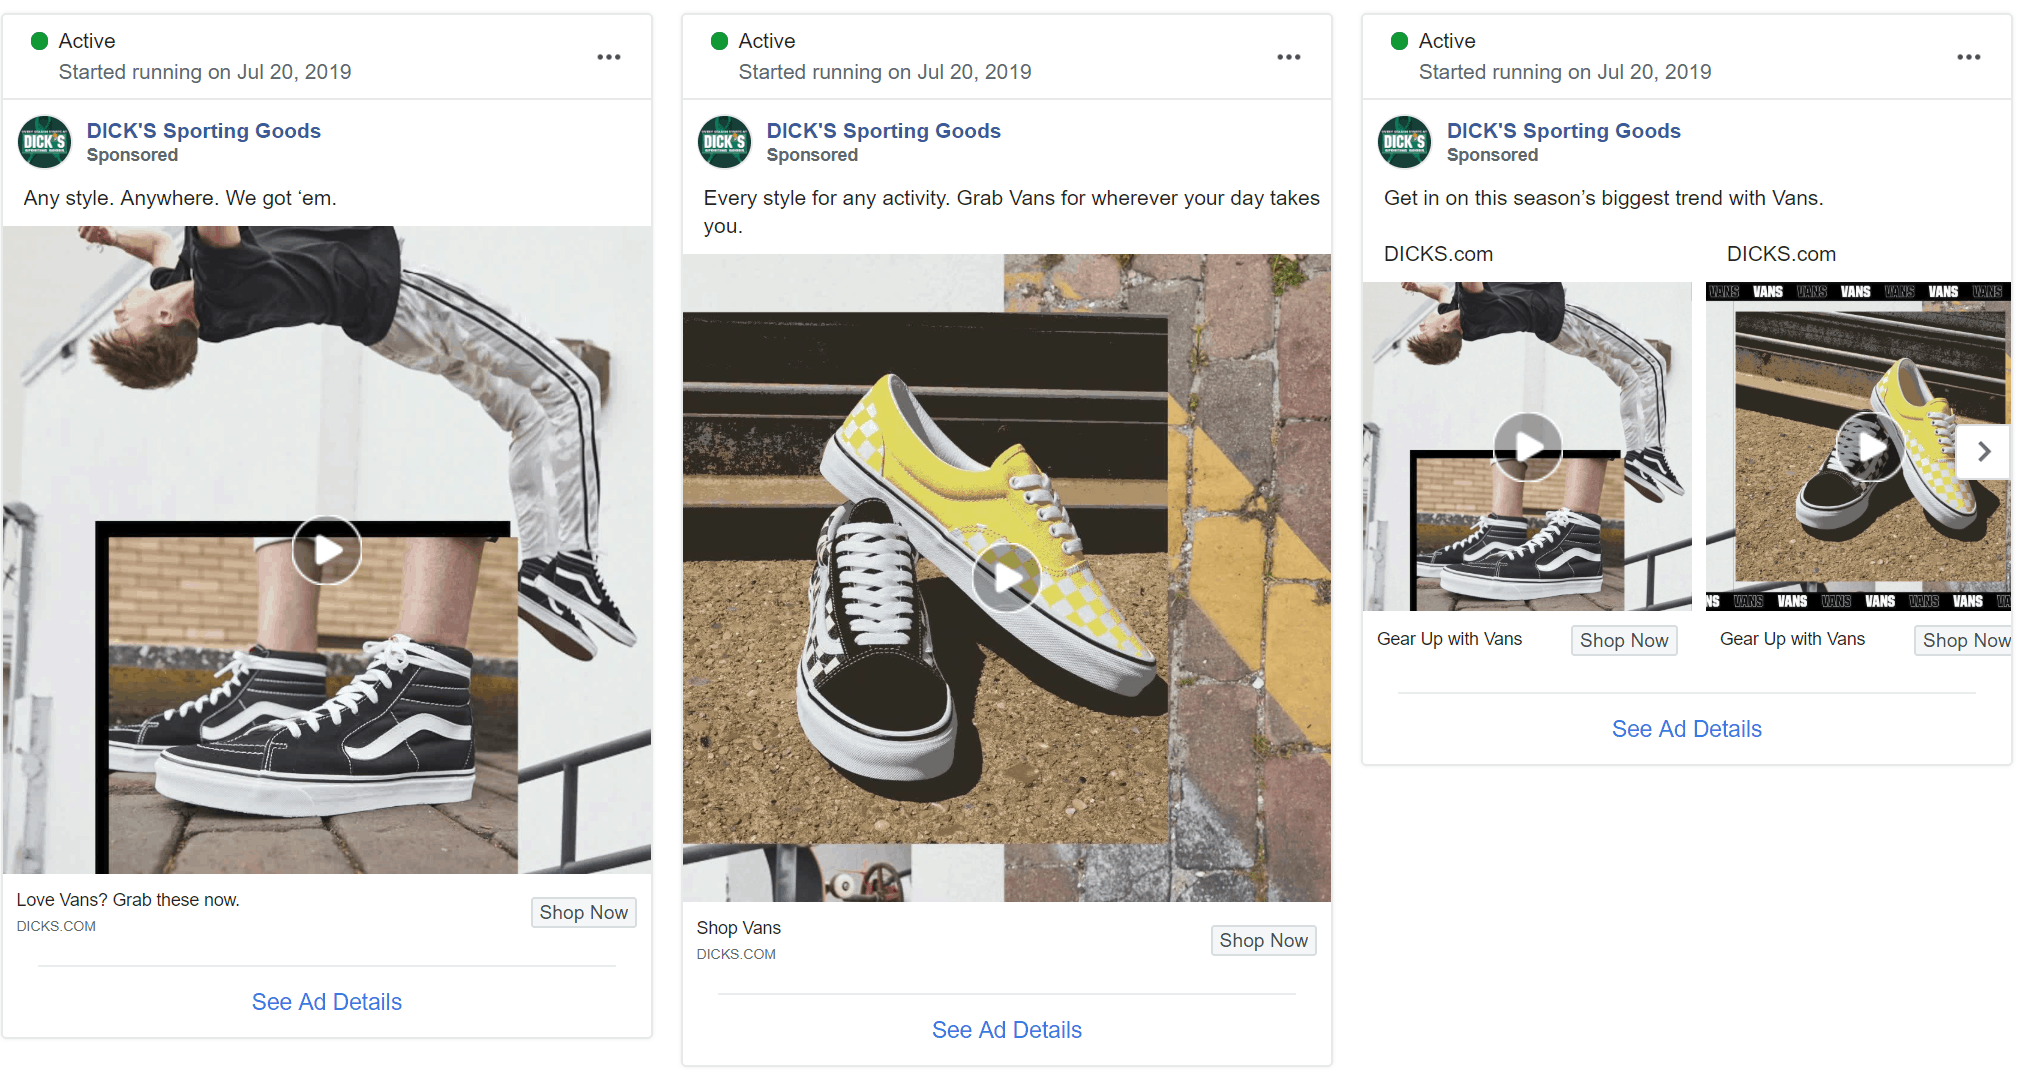The width and height of the screenshot is (2039, 1075).
Task: Click the green Active status dot on middle ad
Action: tap(720, 41)
